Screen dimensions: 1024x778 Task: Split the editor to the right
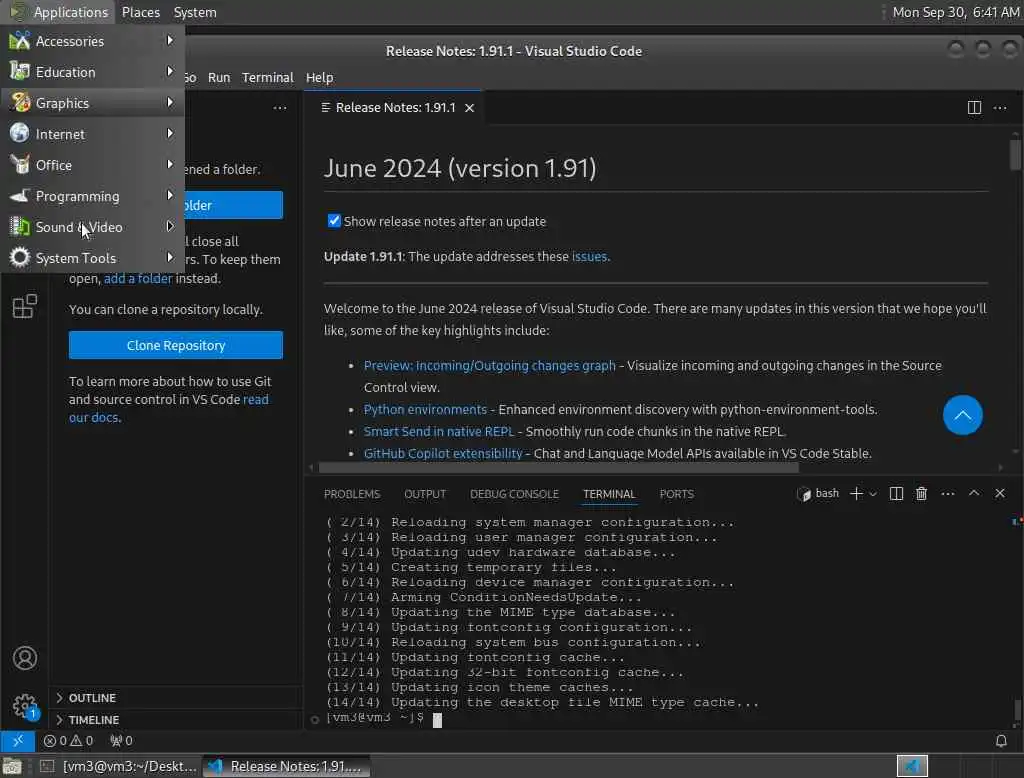974,107
